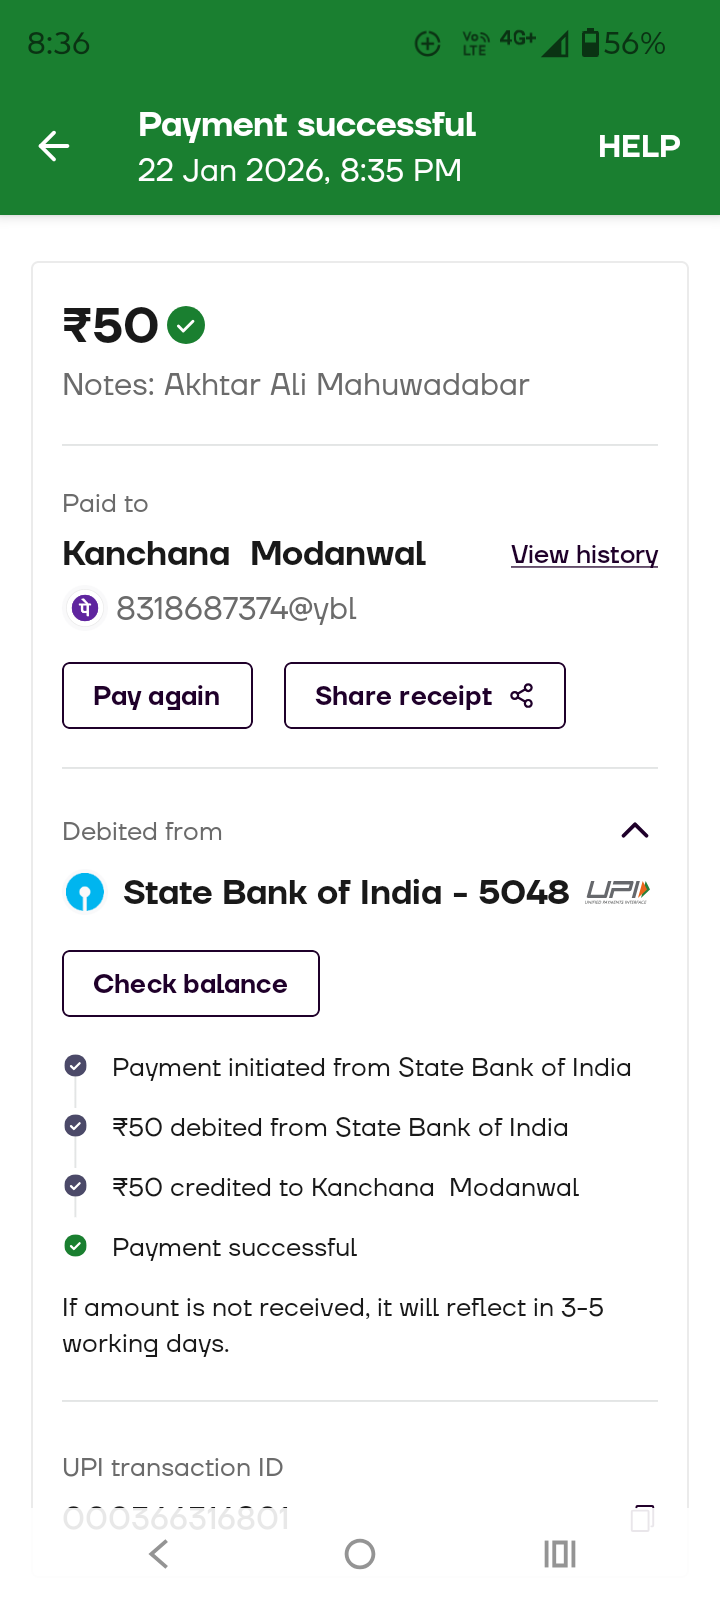Screen dimensions: 720x1600
Task: Tap the Share receipt button
Action: [x=424, y=696]
